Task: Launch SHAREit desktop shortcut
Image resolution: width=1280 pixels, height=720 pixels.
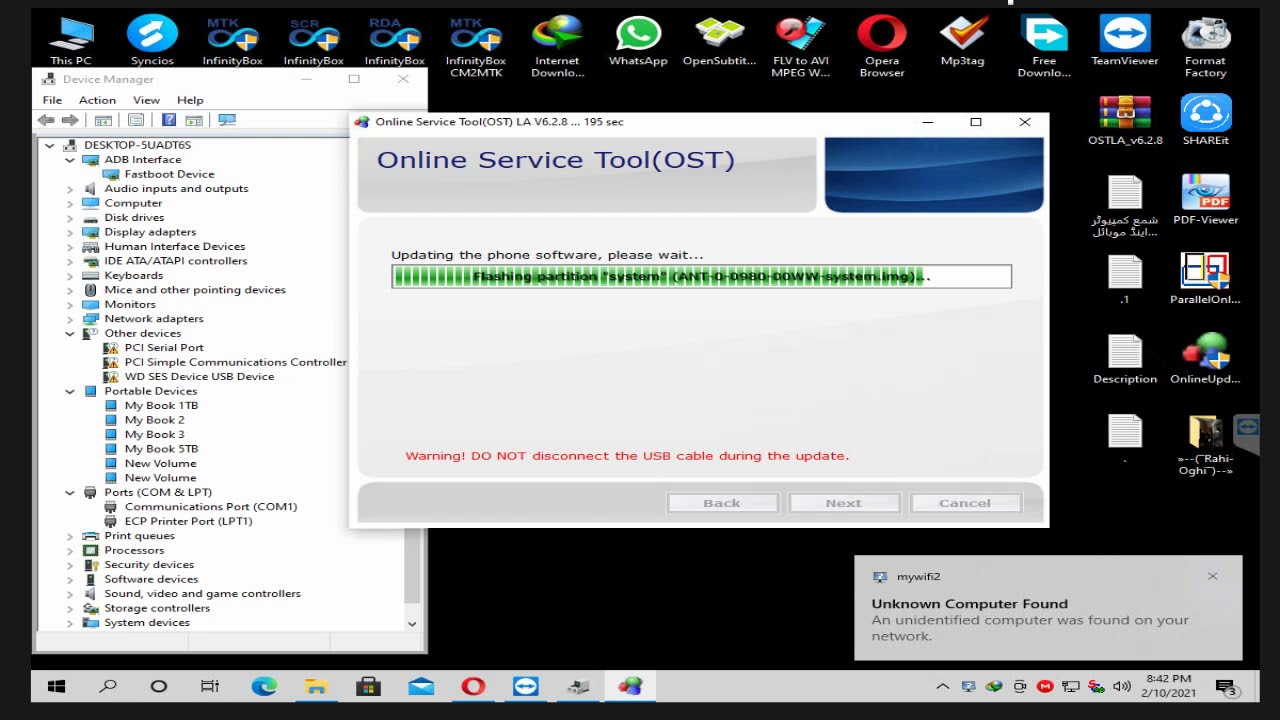Action: tap(1205, 120)
